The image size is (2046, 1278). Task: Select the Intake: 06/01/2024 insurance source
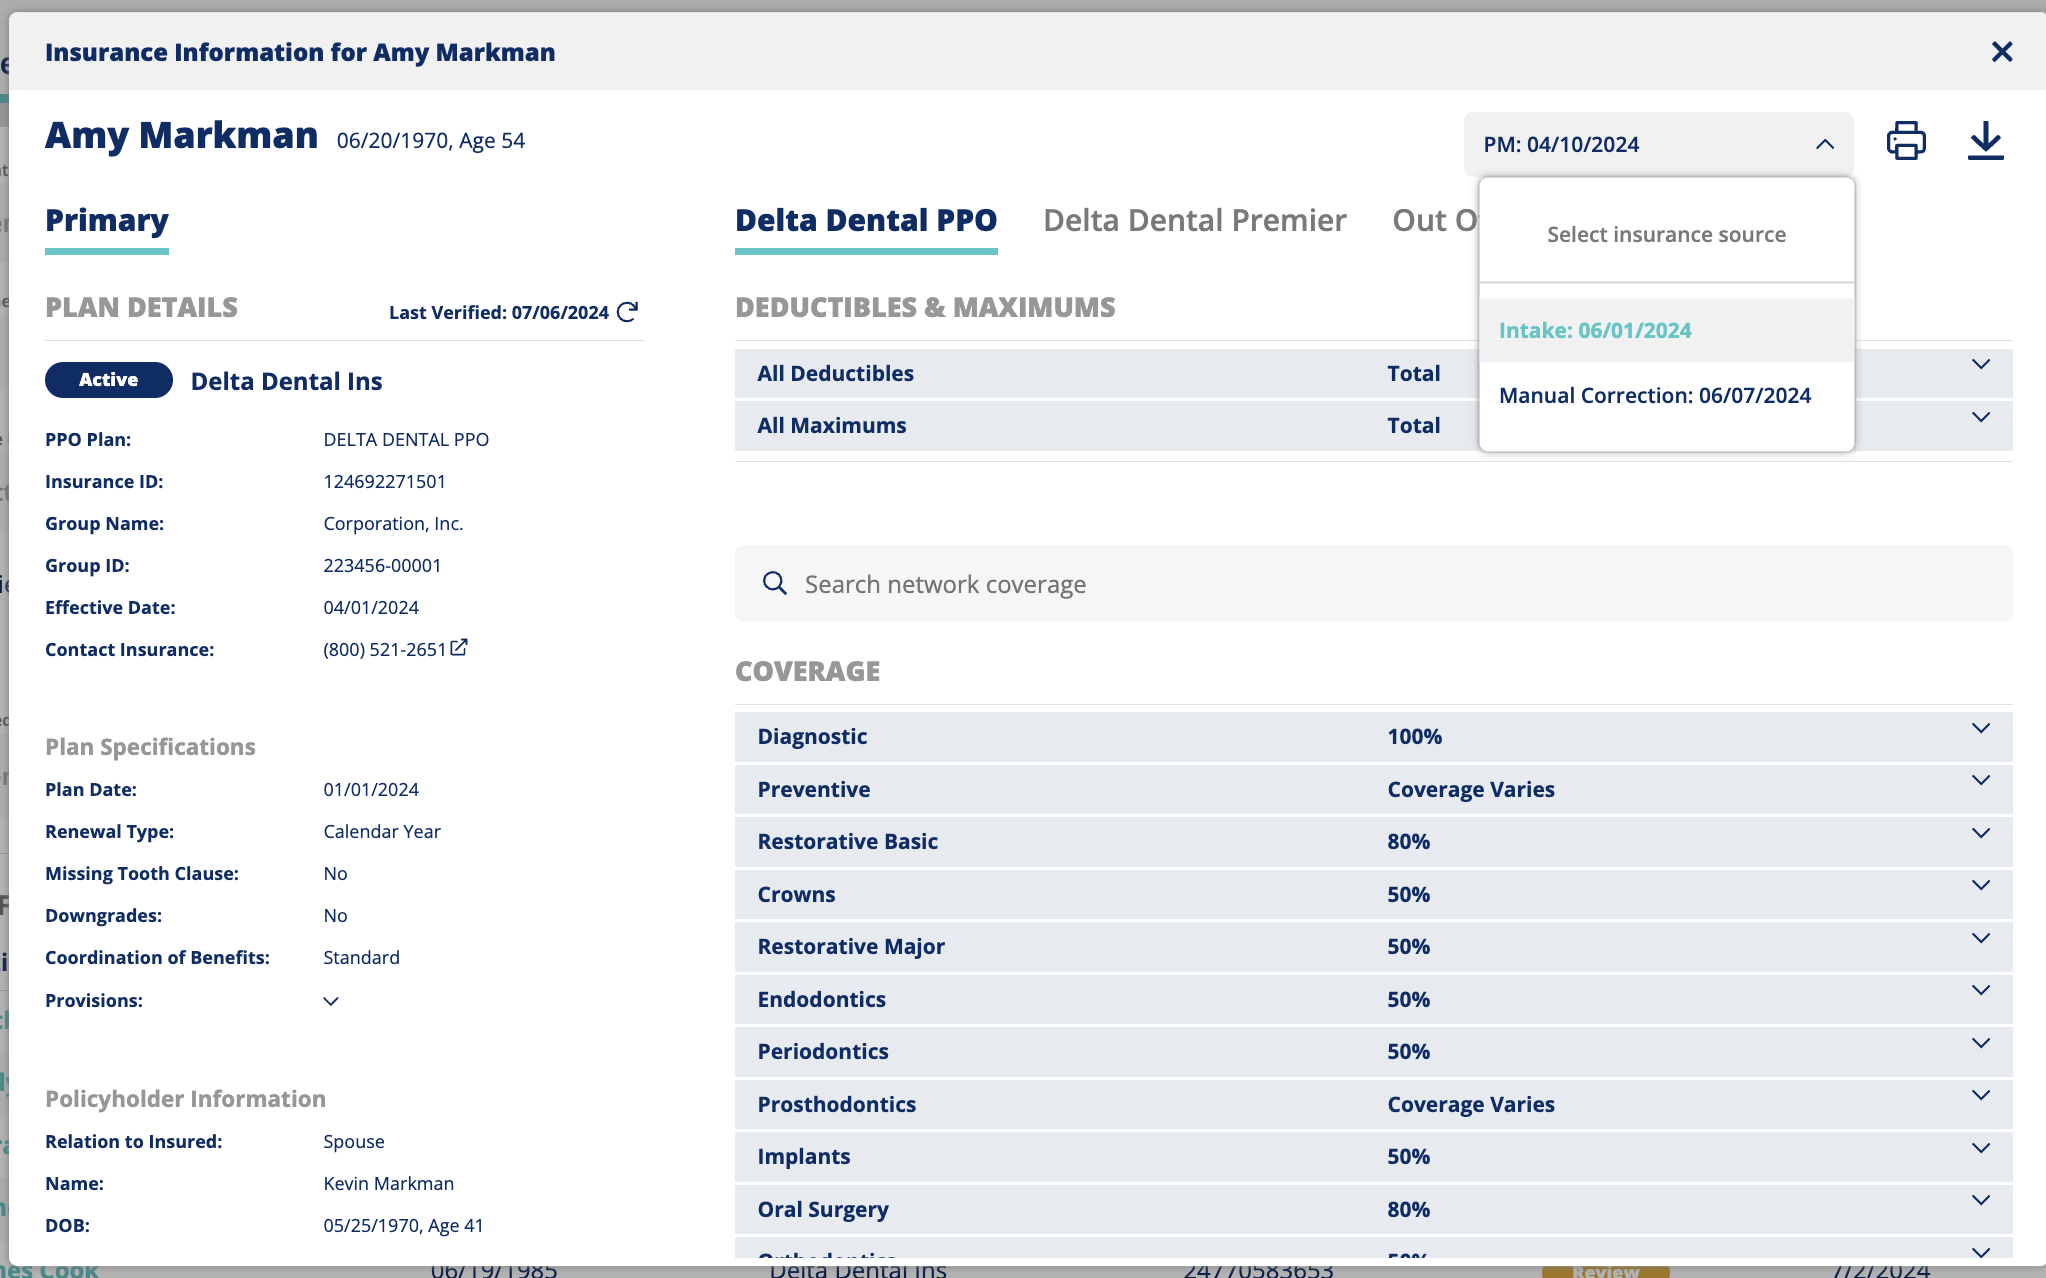click(1595, 329)
